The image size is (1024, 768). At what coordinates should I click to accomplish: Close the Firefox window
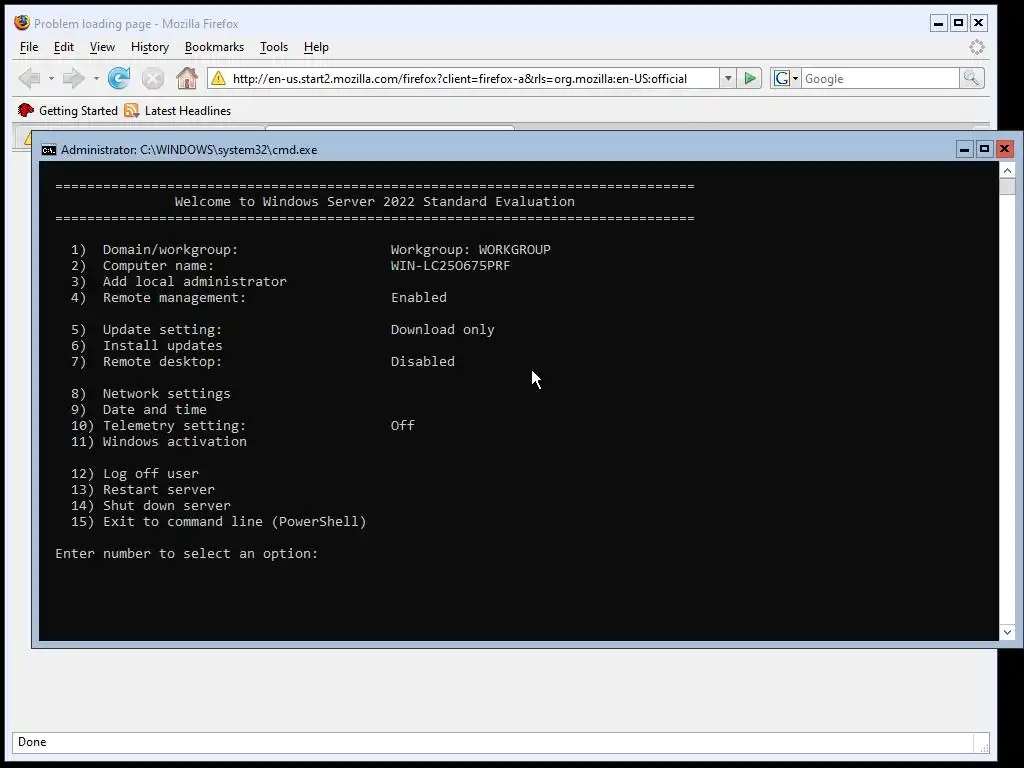click(x=978, y=24)
